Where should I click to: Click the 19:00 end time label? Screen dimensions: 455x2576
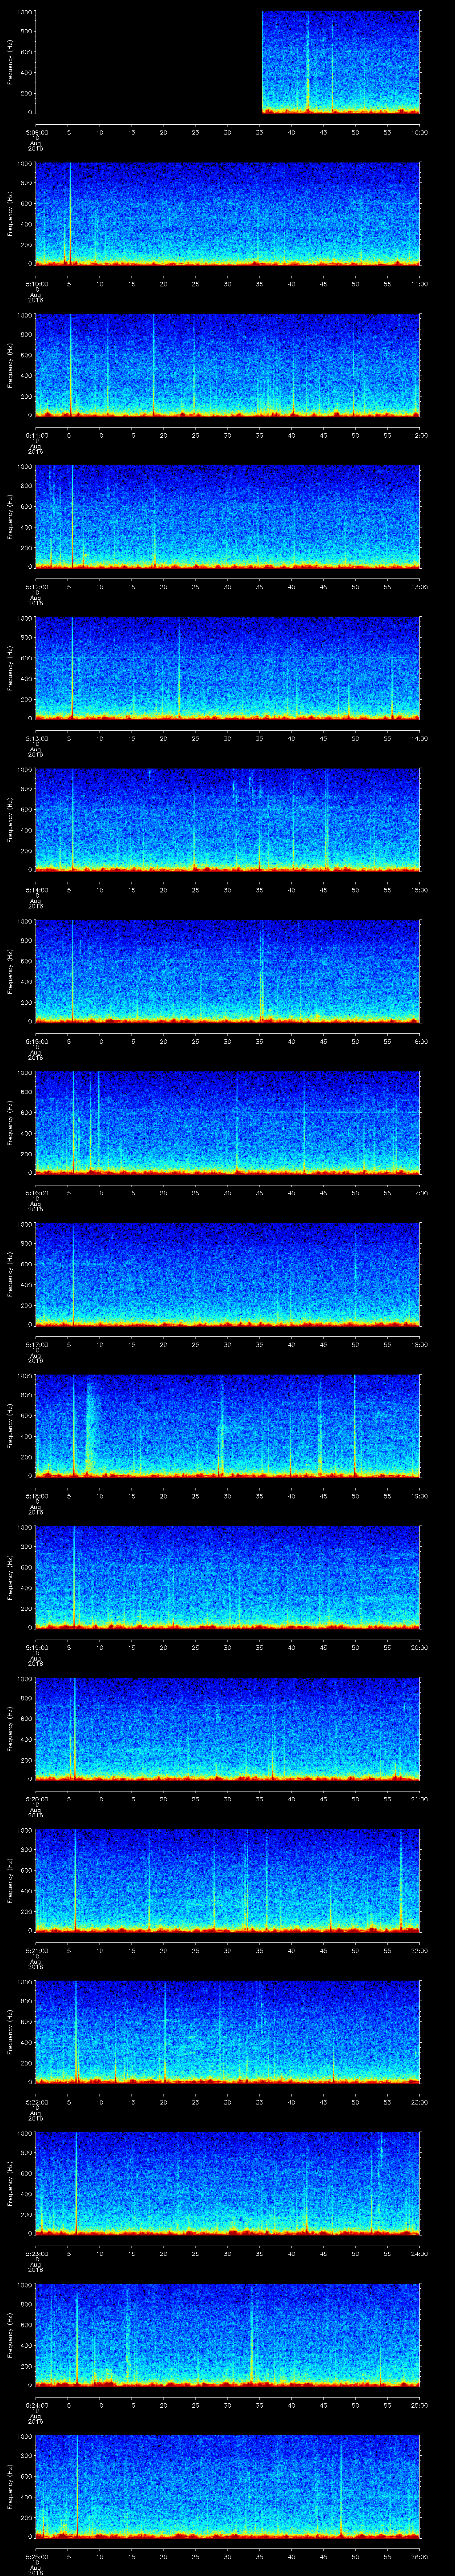pos(420,1496)
